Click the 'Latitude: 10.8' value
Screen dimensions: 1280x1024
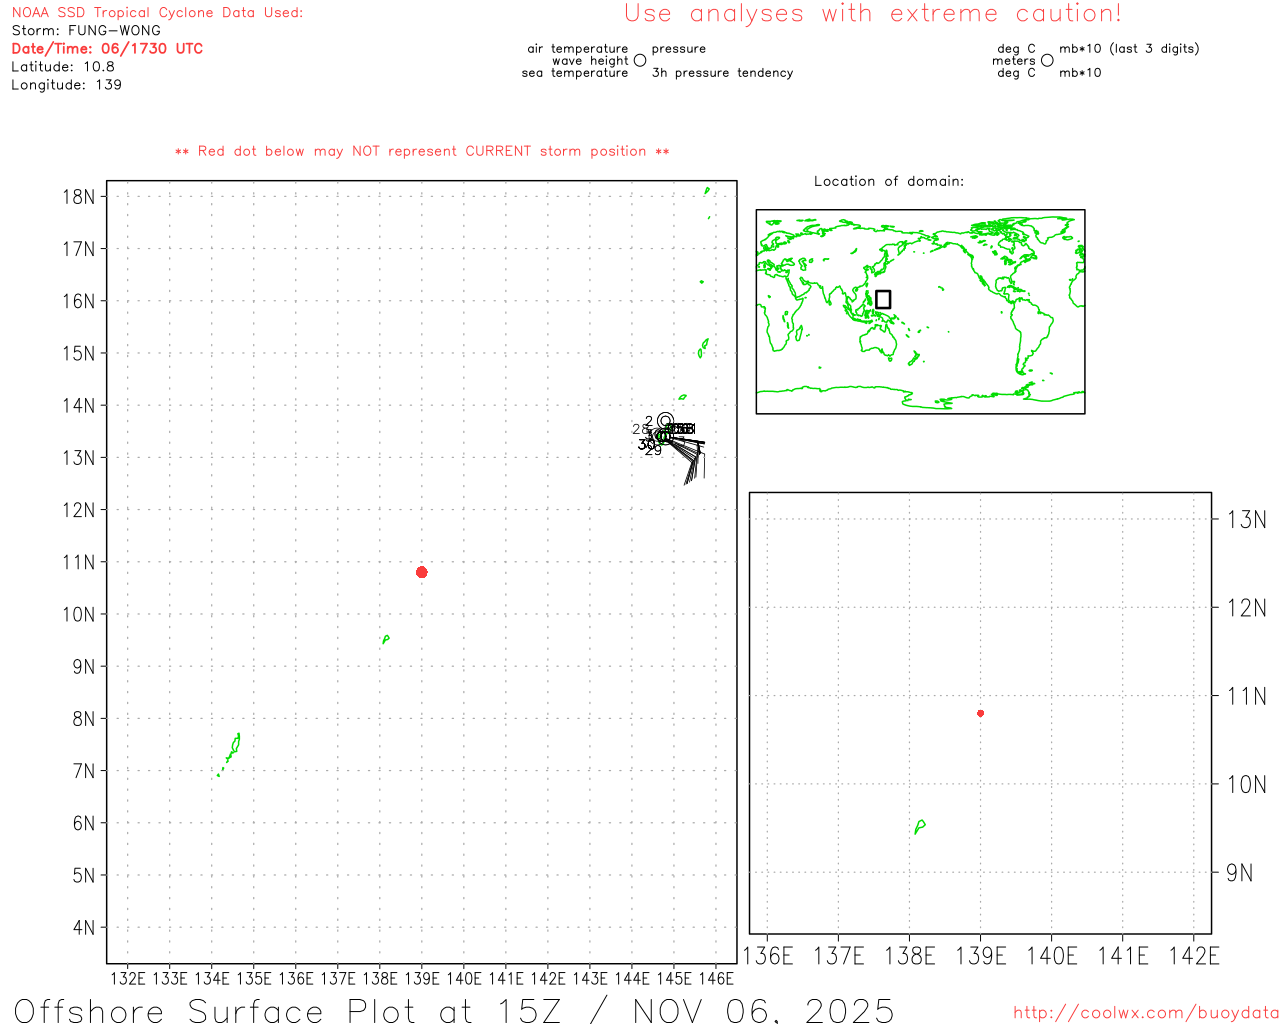click(x=63, y=67)
